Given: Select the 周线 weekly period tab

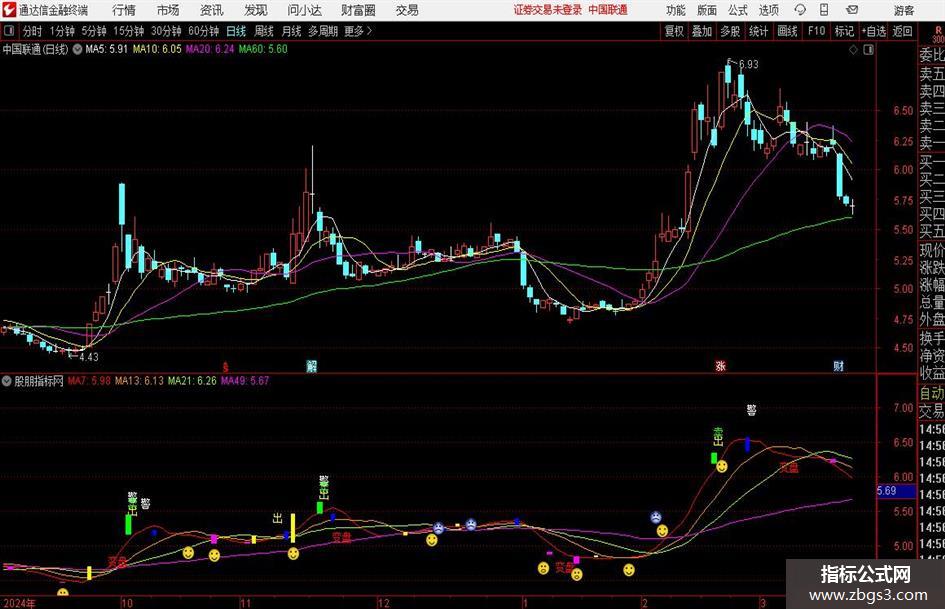Looking at the screenshot, I should [264, 31].
